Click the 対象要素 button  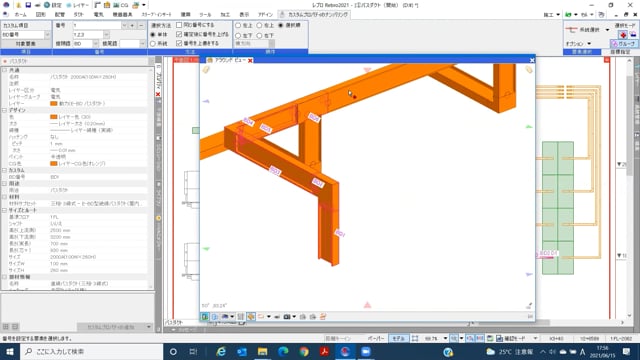(x=26, y=44)
